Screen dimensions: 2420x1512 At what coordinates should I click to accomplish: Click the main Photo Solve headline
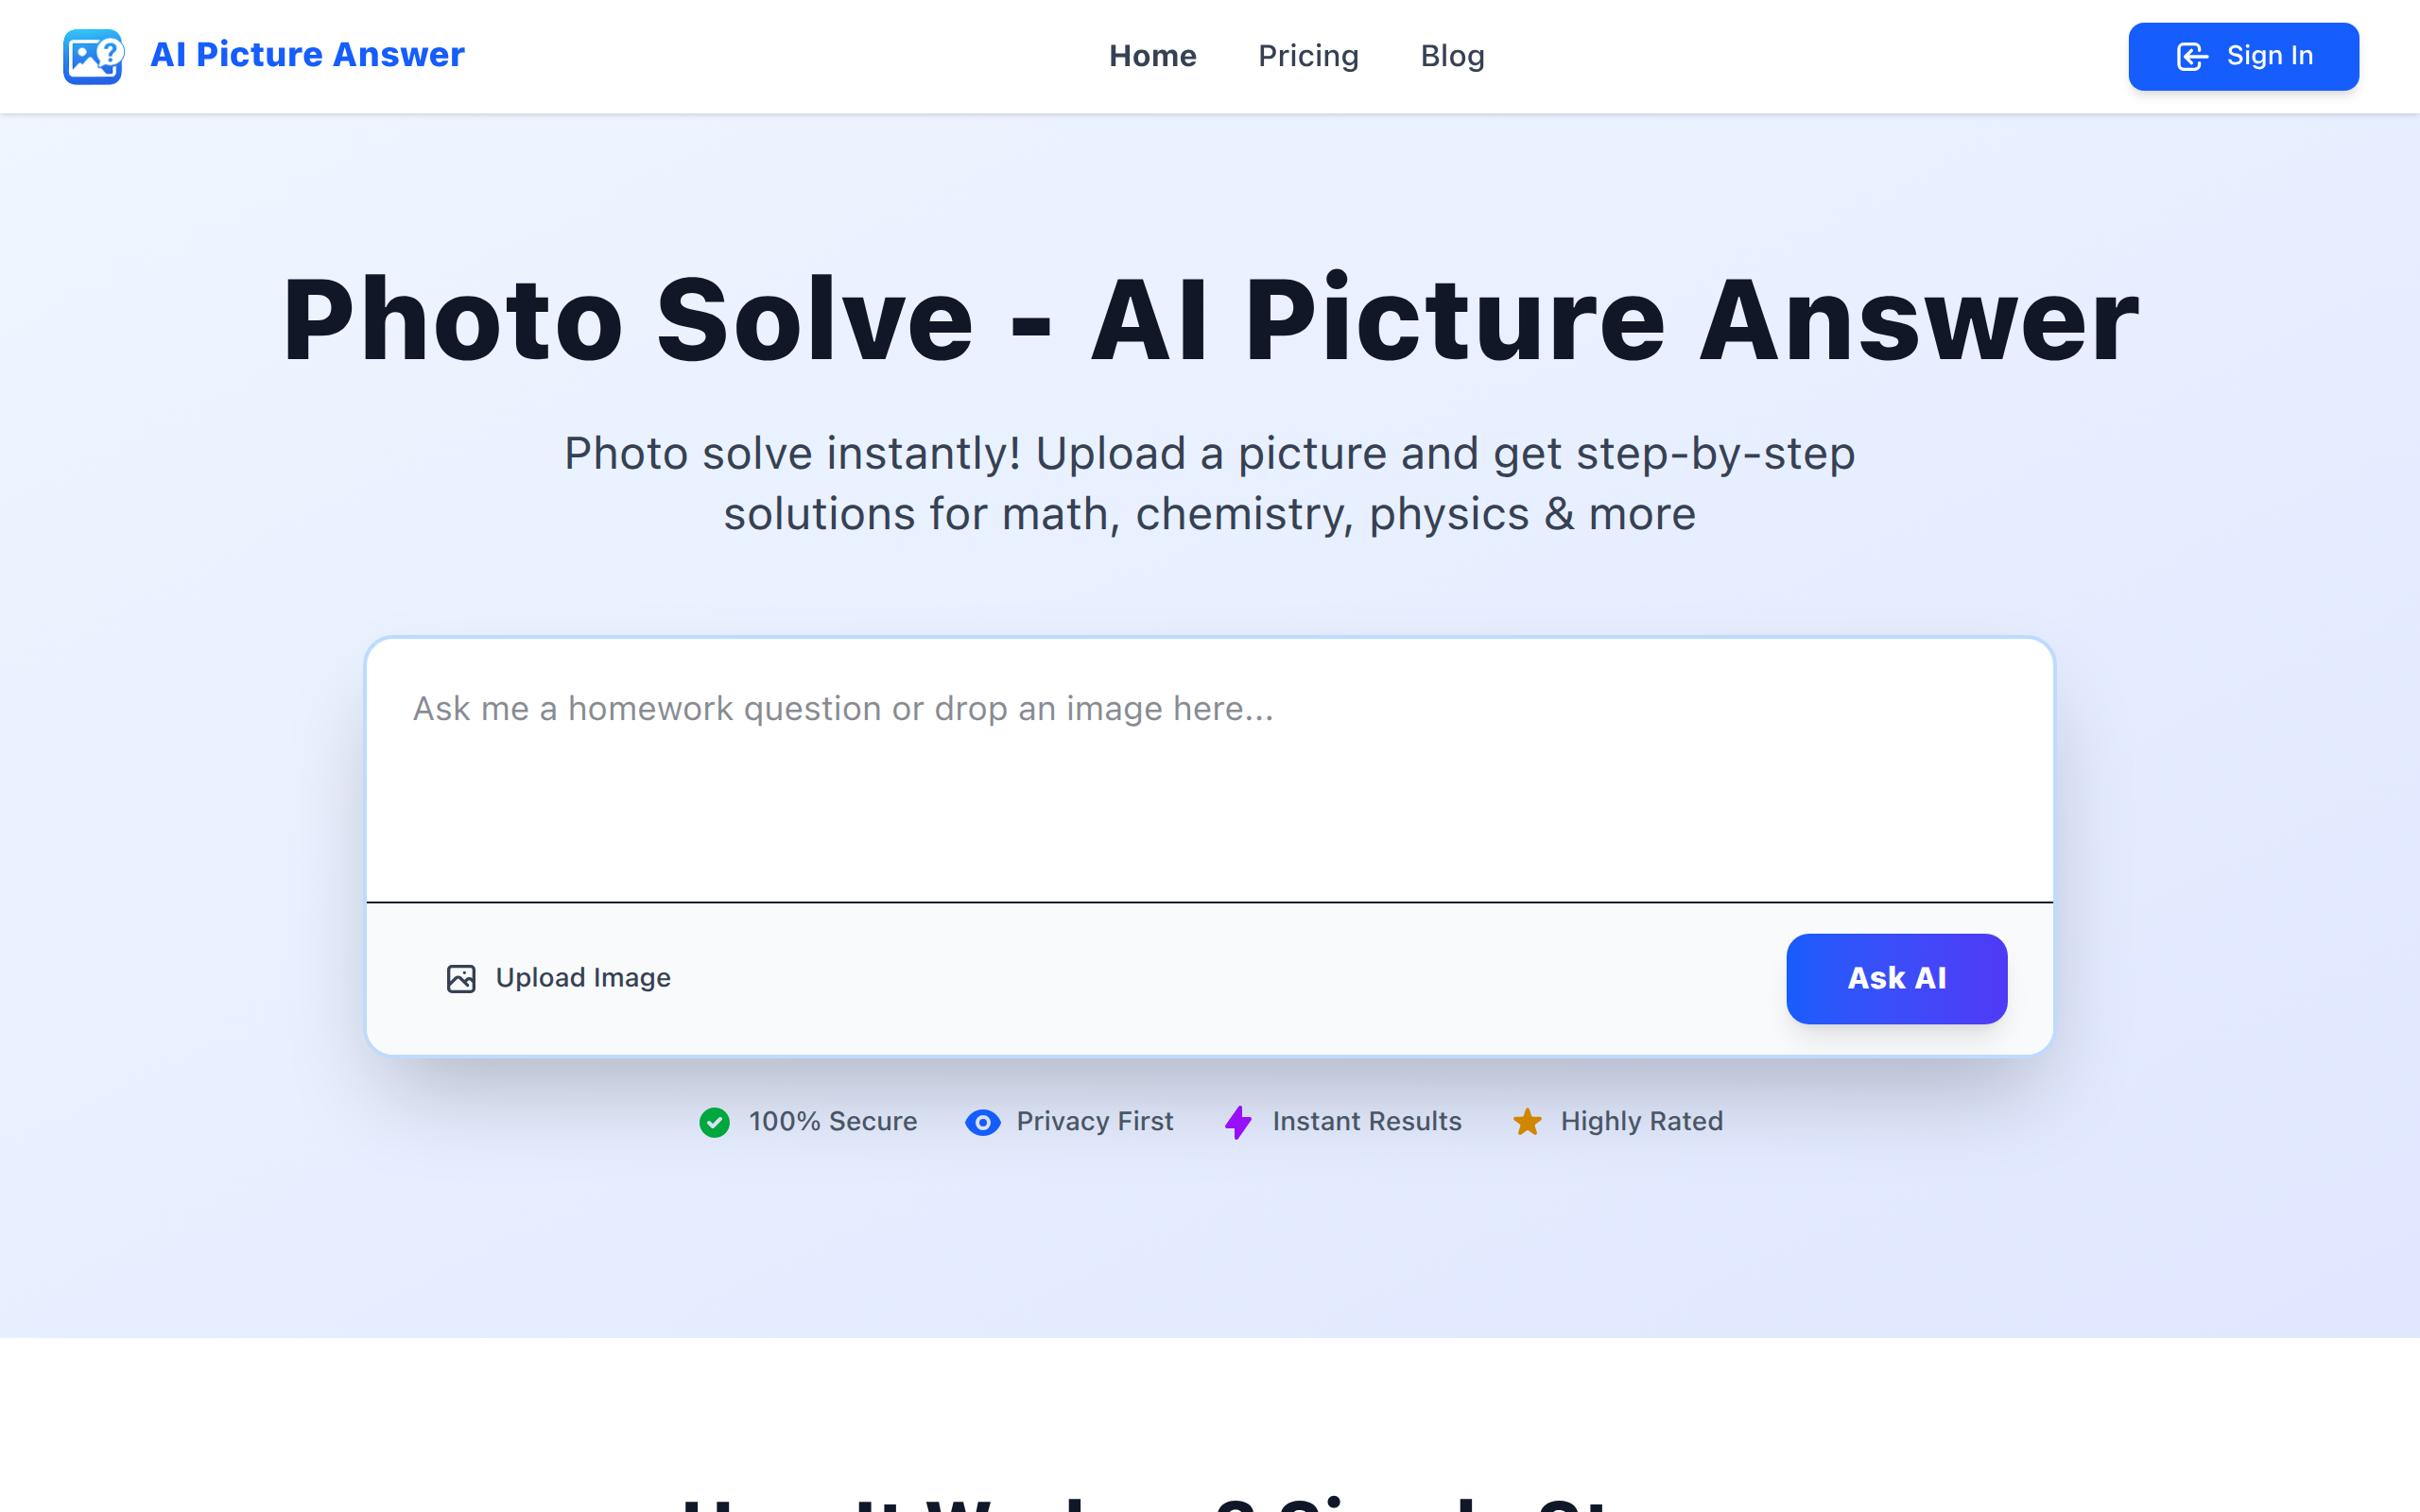tap(1208, 320)
